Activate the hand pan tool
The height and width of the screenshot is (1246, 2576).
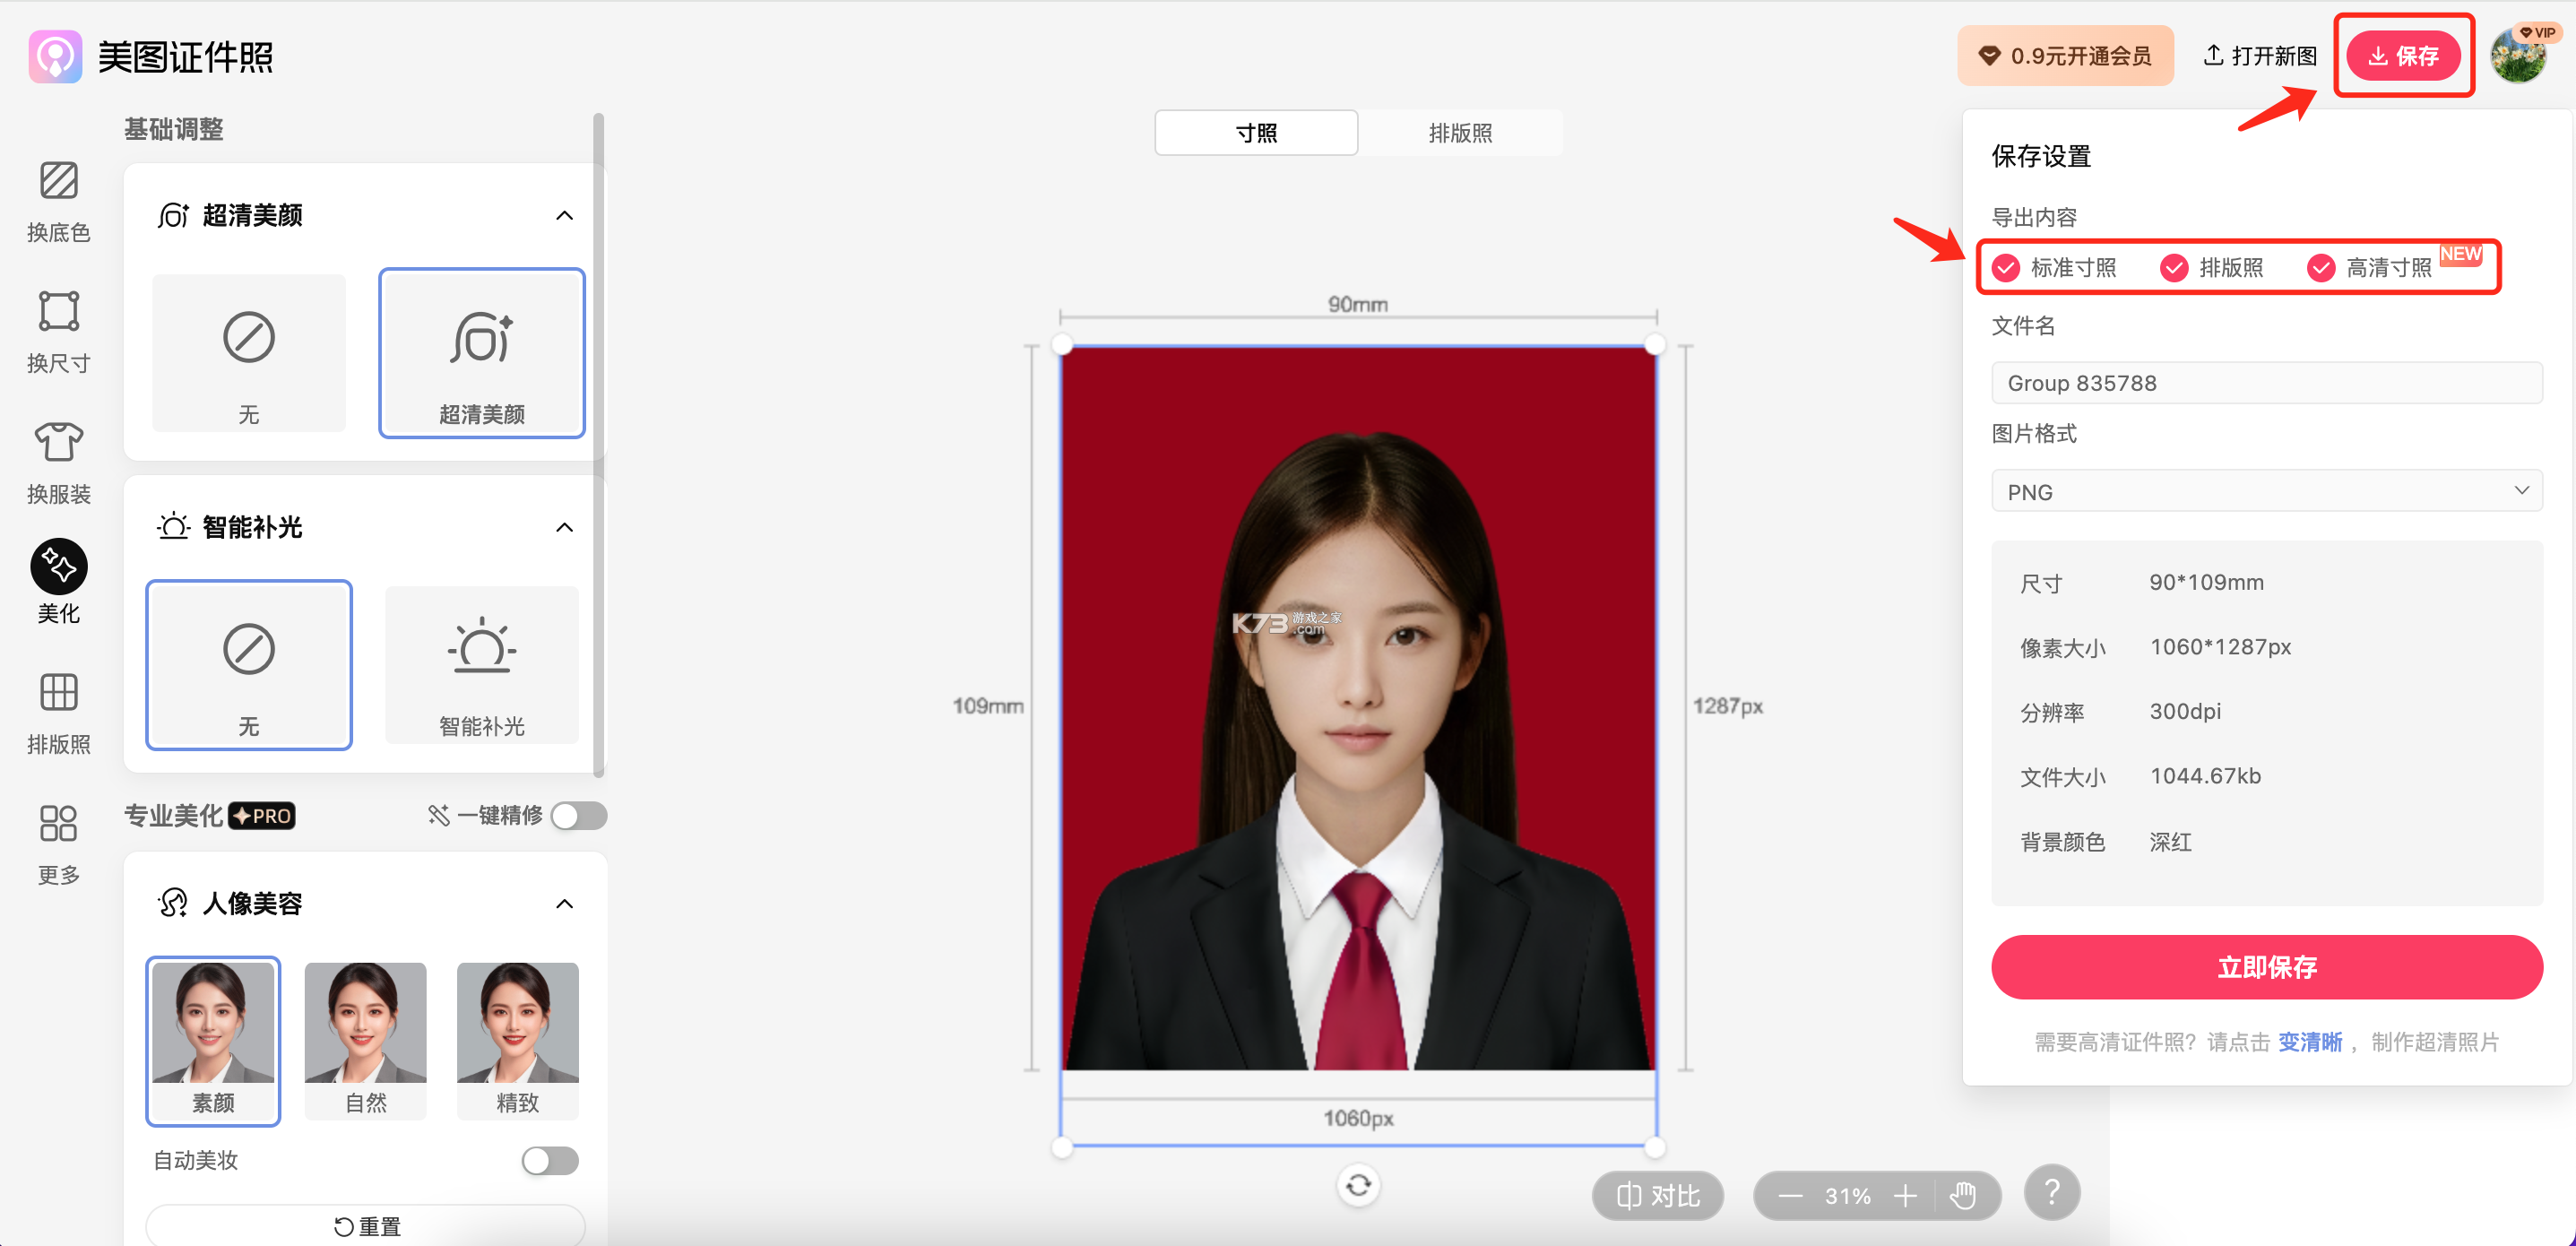click(1963, 1196)
